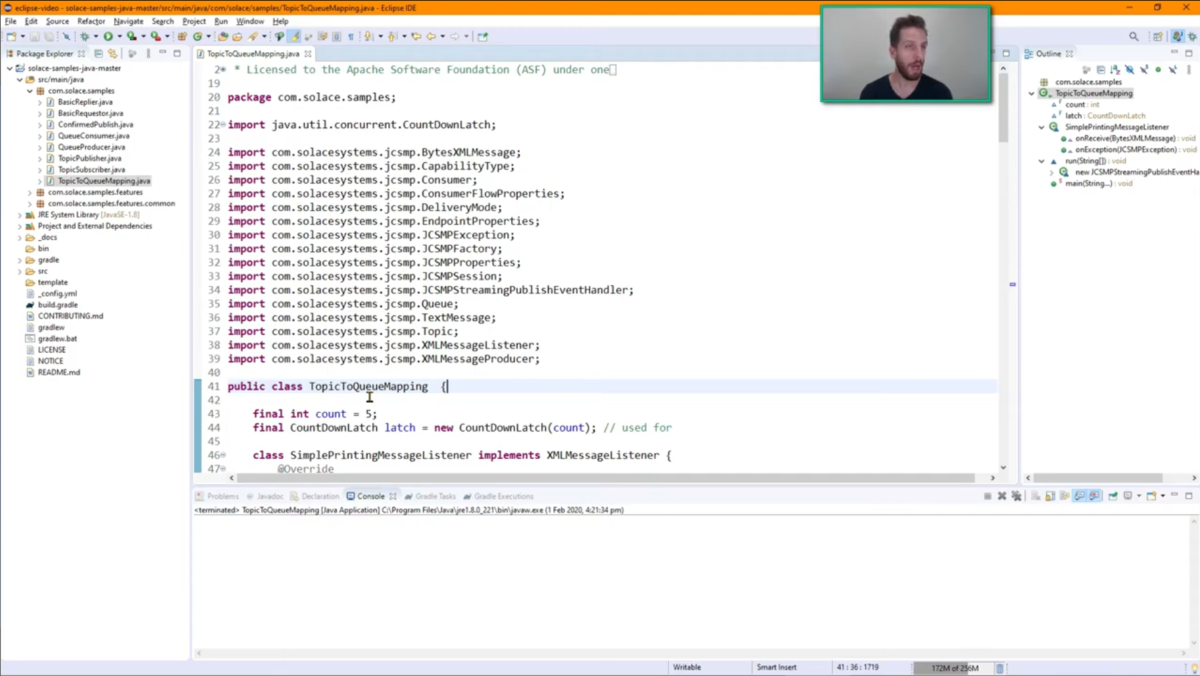
Task: Open a new Java class wizard
Action: click(x=196, y=36)
